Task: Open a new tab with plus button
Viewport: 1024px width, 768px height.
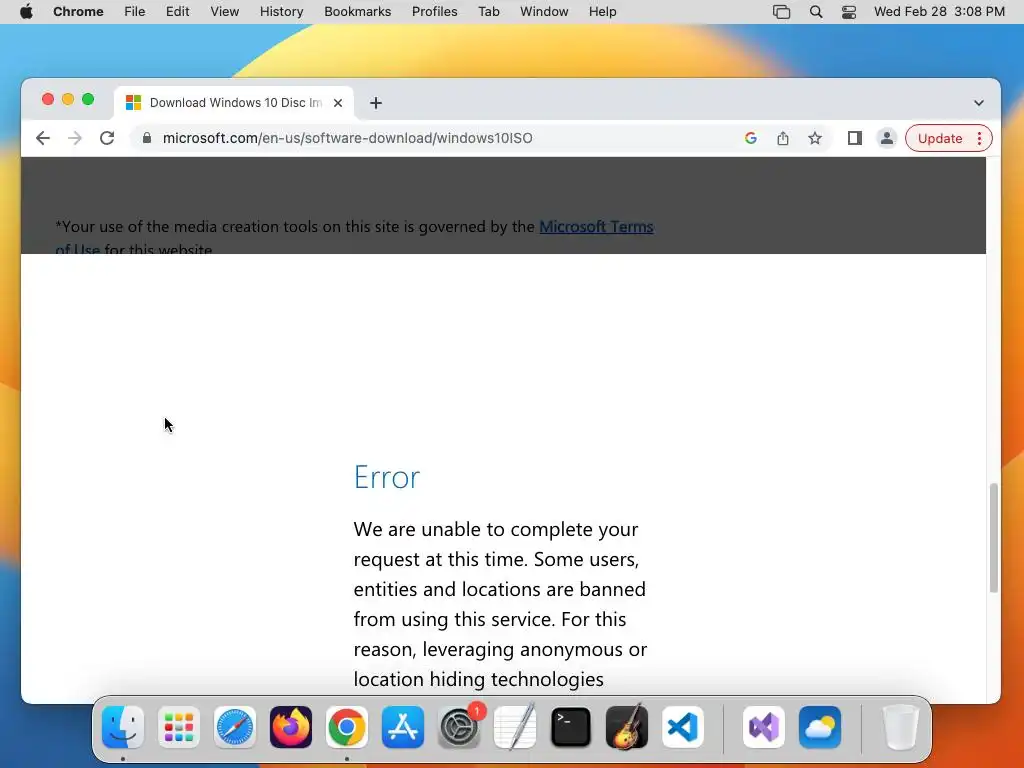Action: (376, 103)
